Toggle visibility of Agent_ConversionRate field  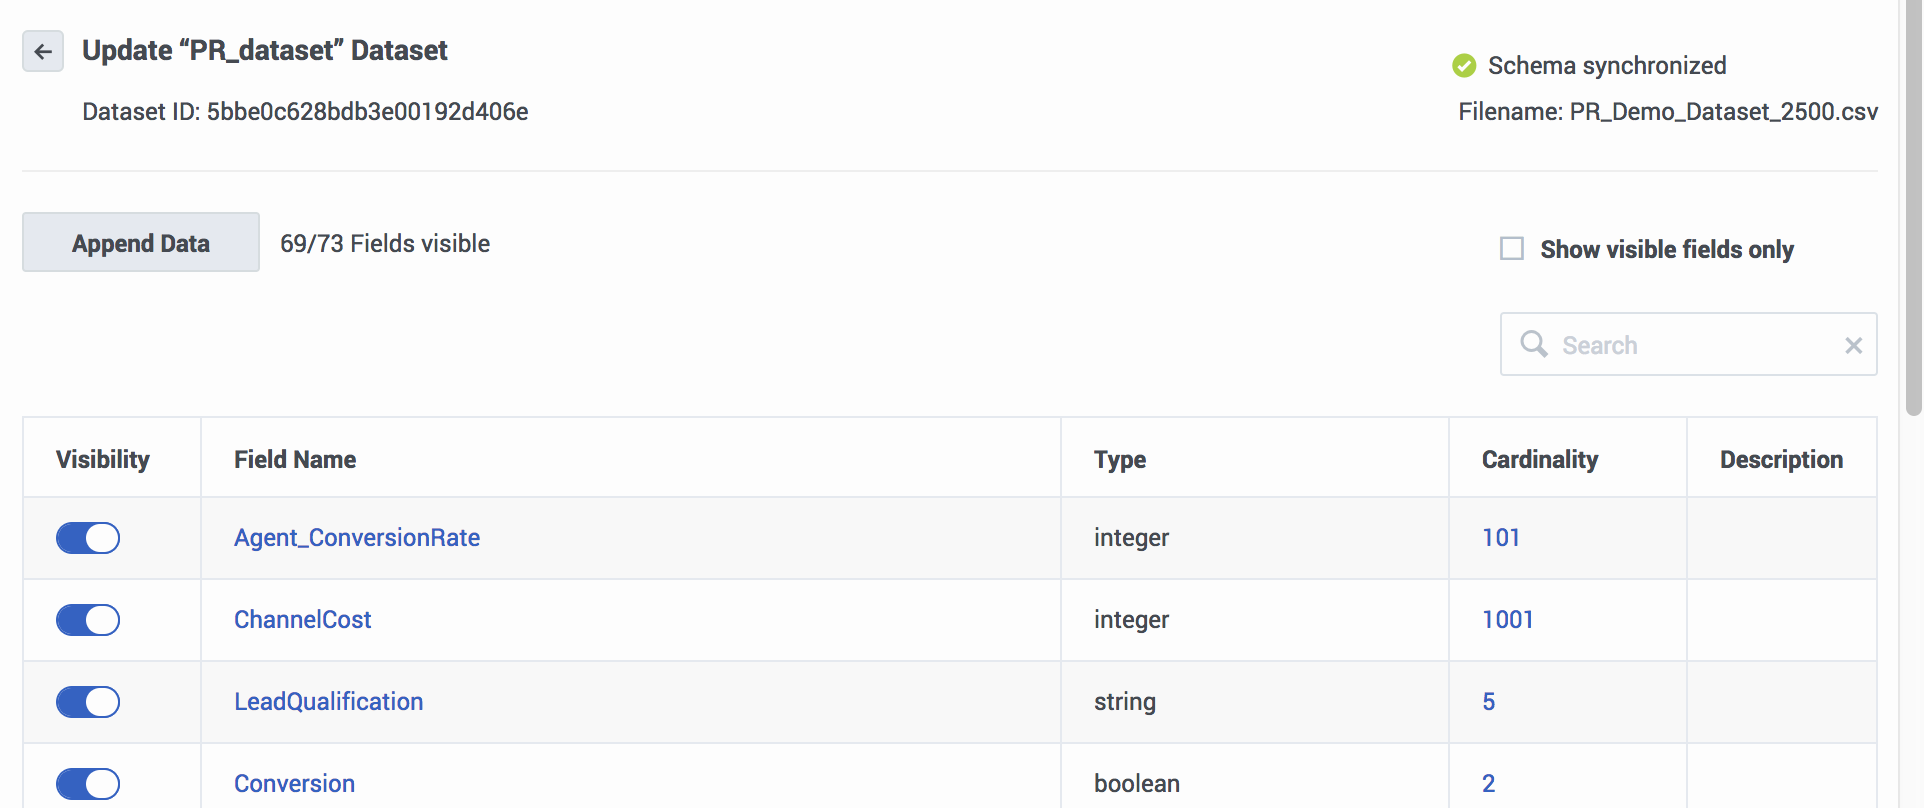click(88, 538)
